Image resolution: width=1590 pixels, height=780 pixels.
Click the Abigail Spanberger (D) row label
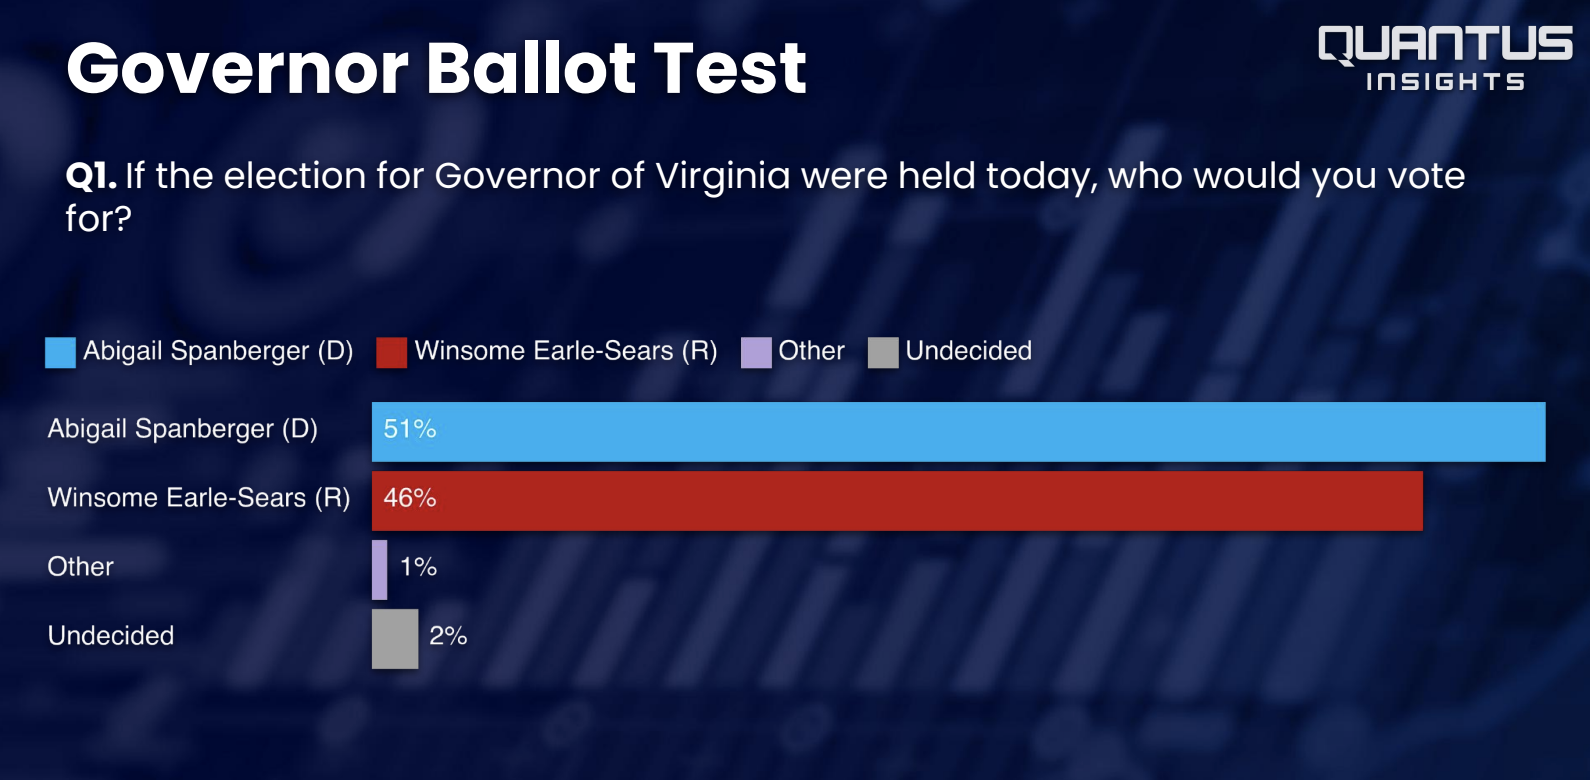183,429
